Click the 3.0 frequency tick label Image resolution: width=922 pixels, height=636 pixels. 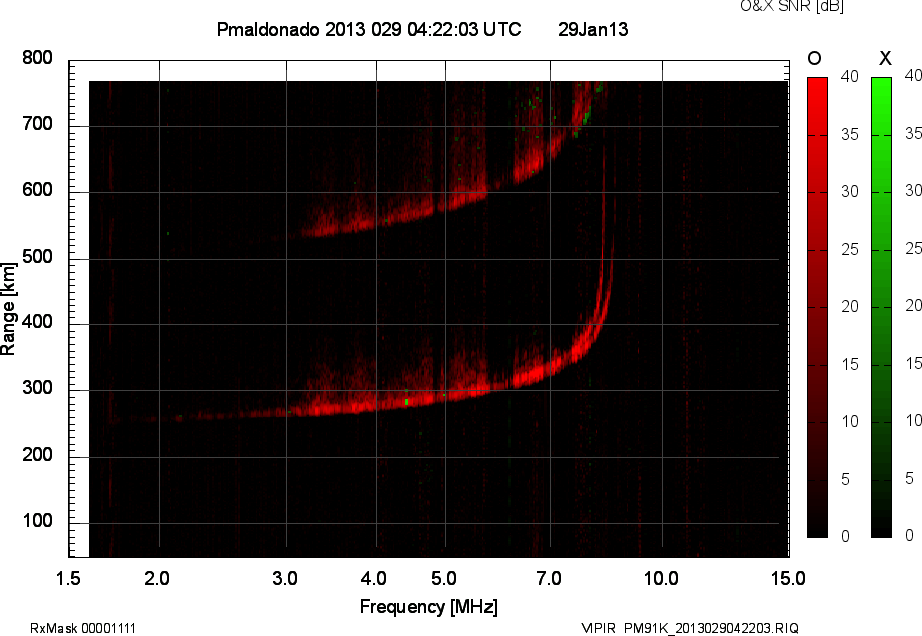point(285,578)
